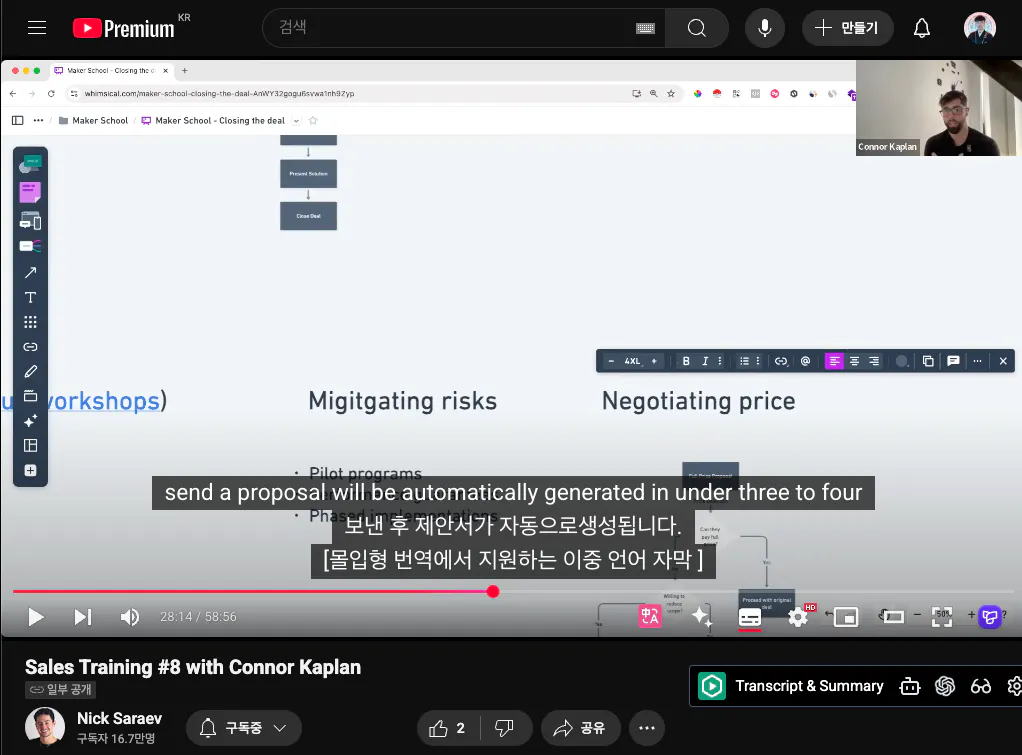This screenshot has width=1022, height=755.
Task: Select the sticky note tool
Action: (x=30, y=190)
